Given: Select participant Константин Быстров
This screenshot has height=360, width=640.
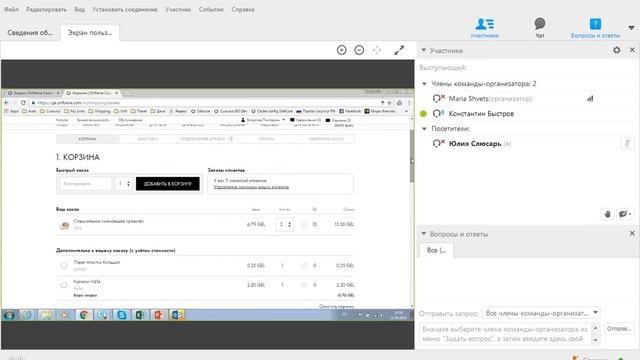Looking at the screenshot, I should 481,113.
